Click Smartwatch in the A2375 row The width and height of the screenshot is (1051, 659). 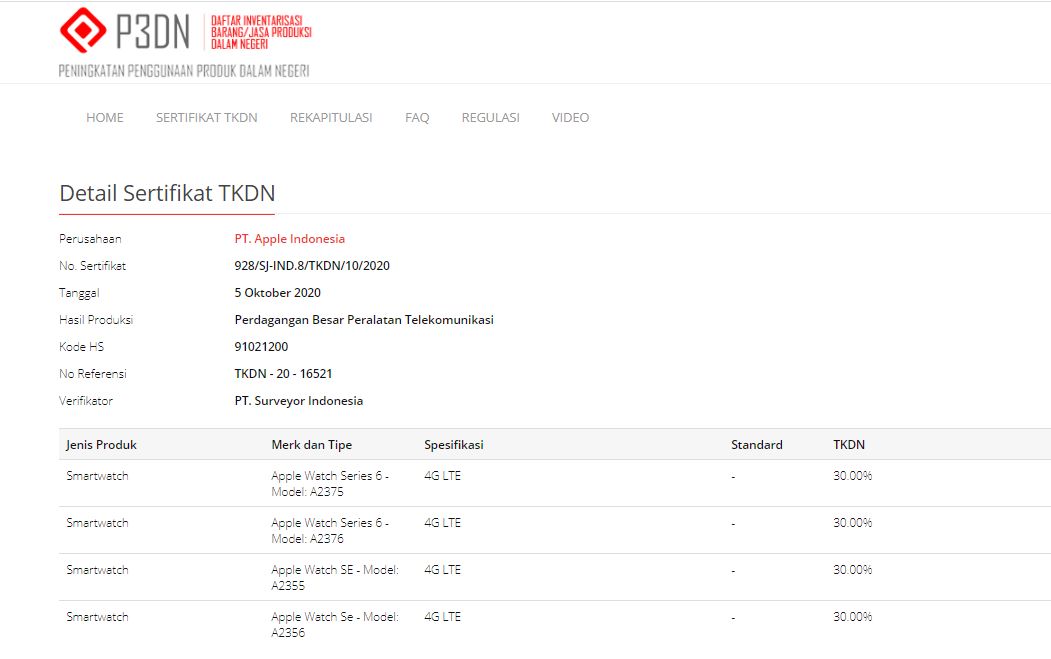pyautogui.click(x=97, y=476)
